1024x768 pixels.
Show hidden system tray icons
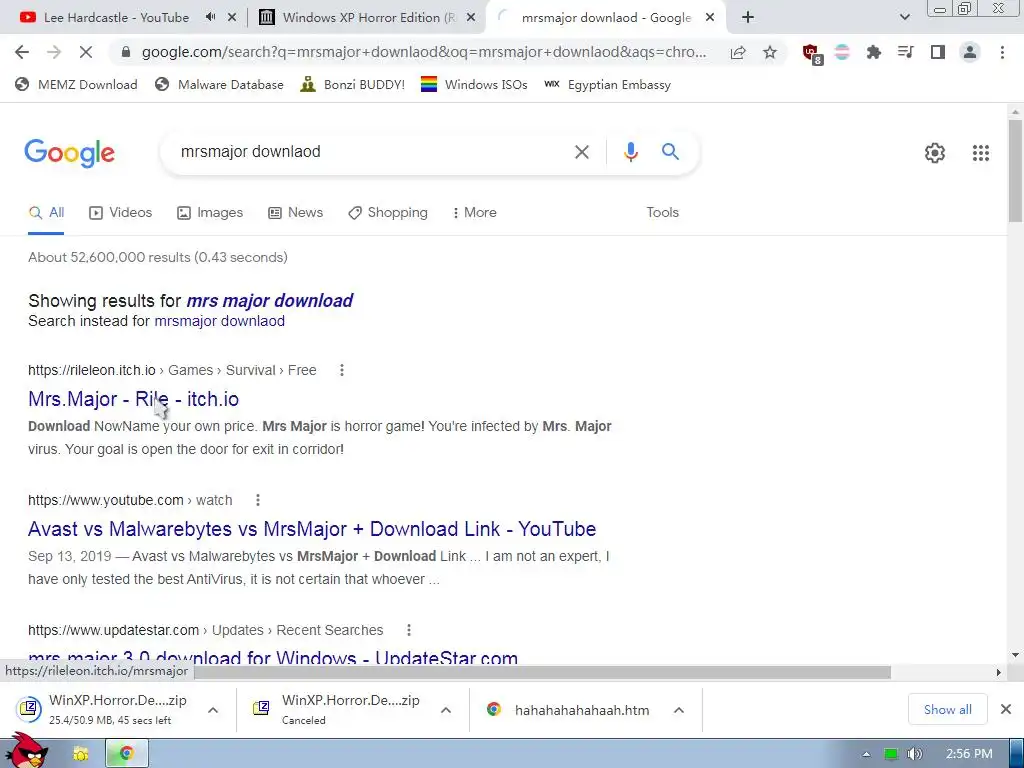866,754
